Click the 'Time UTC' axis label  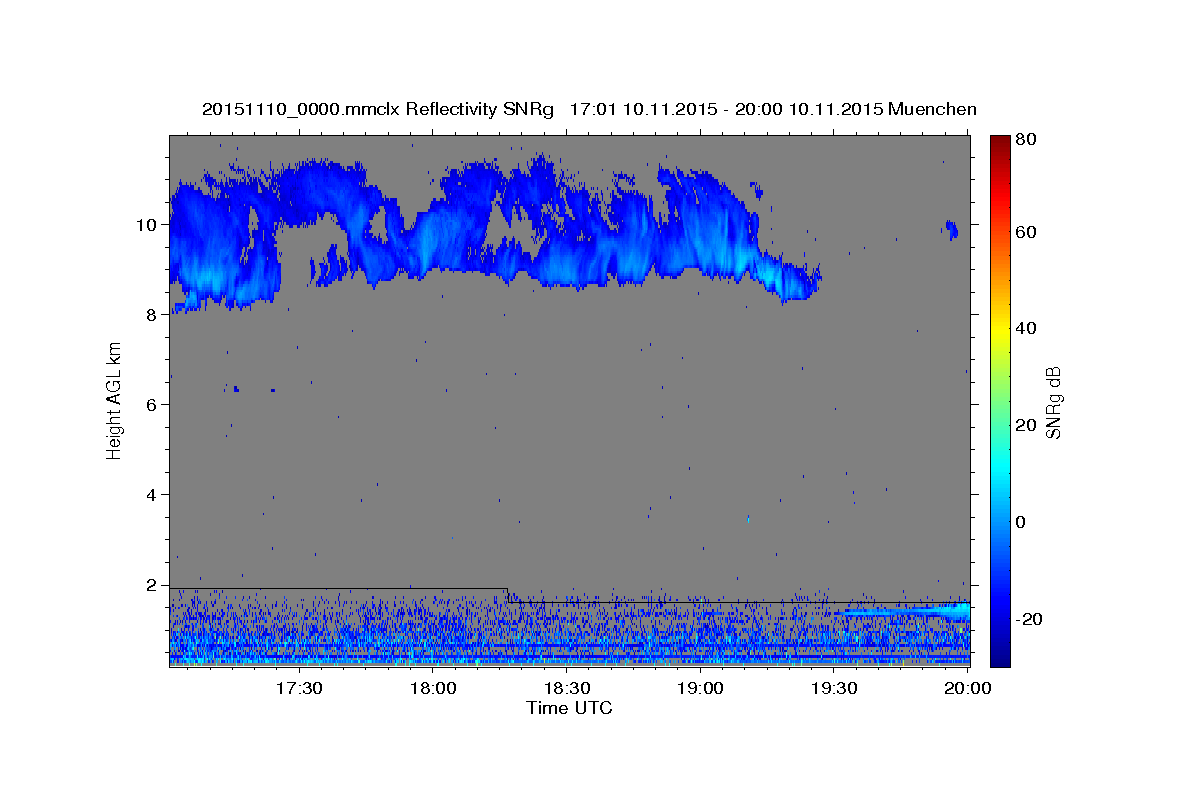[x=569, y=708]
